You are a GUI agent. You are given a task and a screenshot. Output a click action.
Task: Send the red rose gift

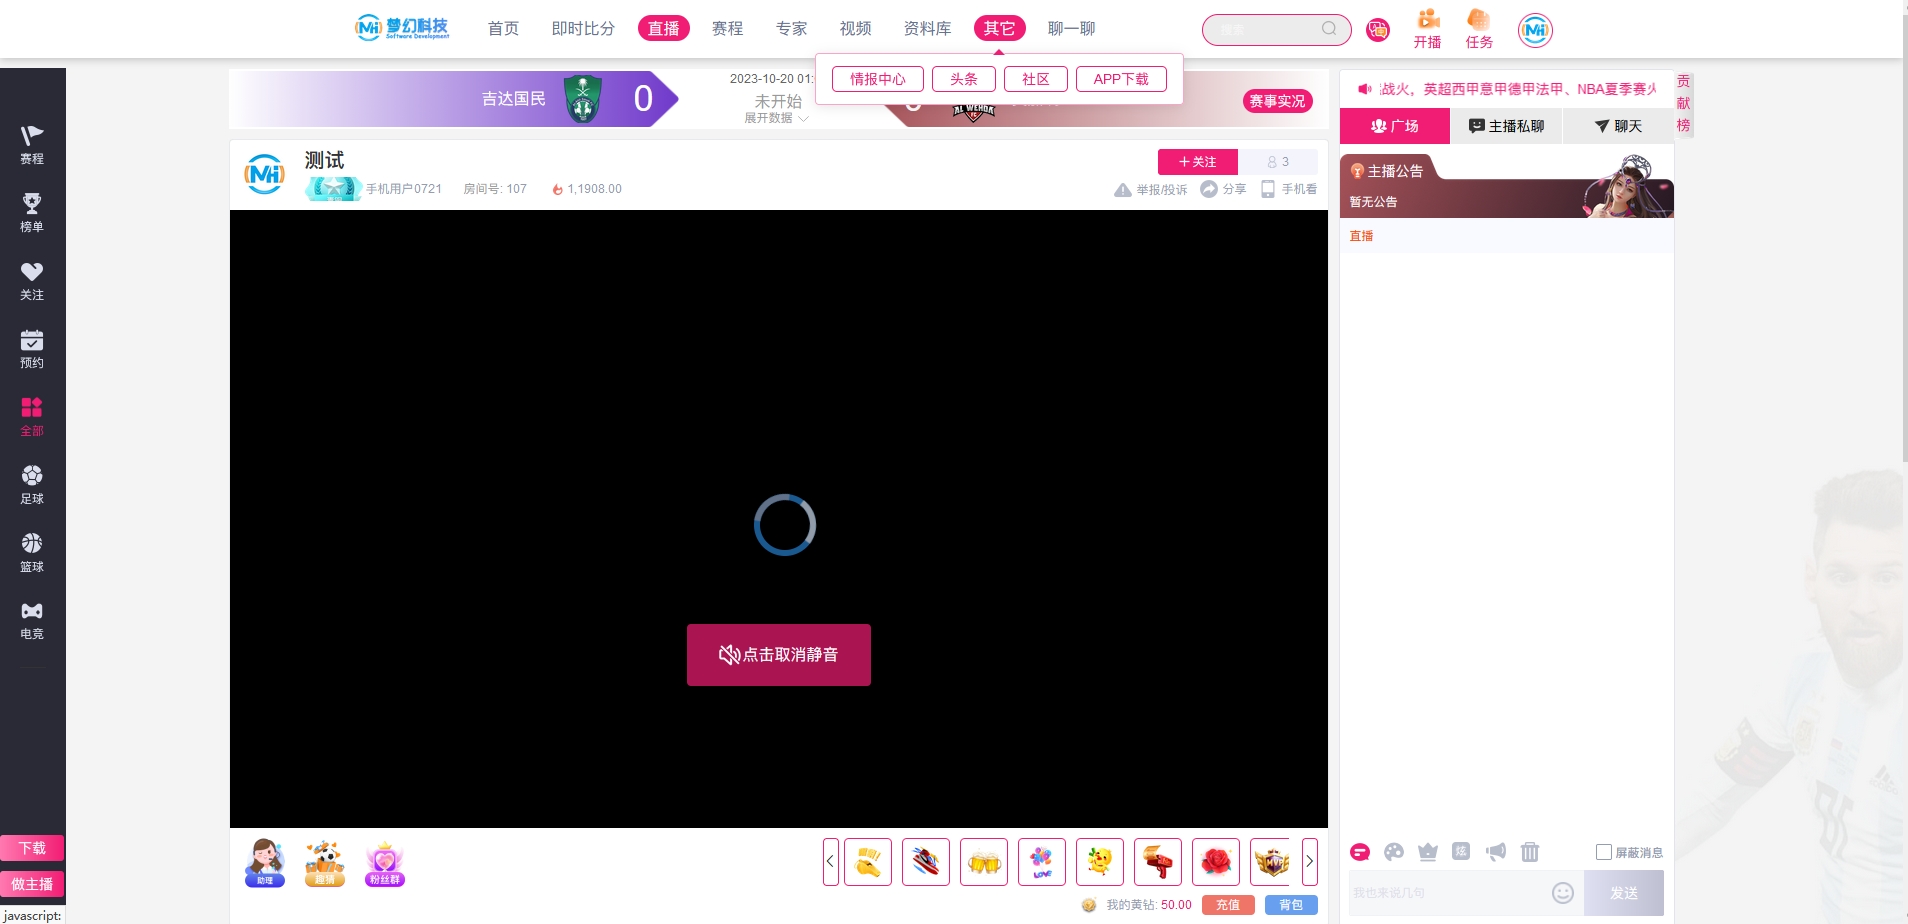1215,862
